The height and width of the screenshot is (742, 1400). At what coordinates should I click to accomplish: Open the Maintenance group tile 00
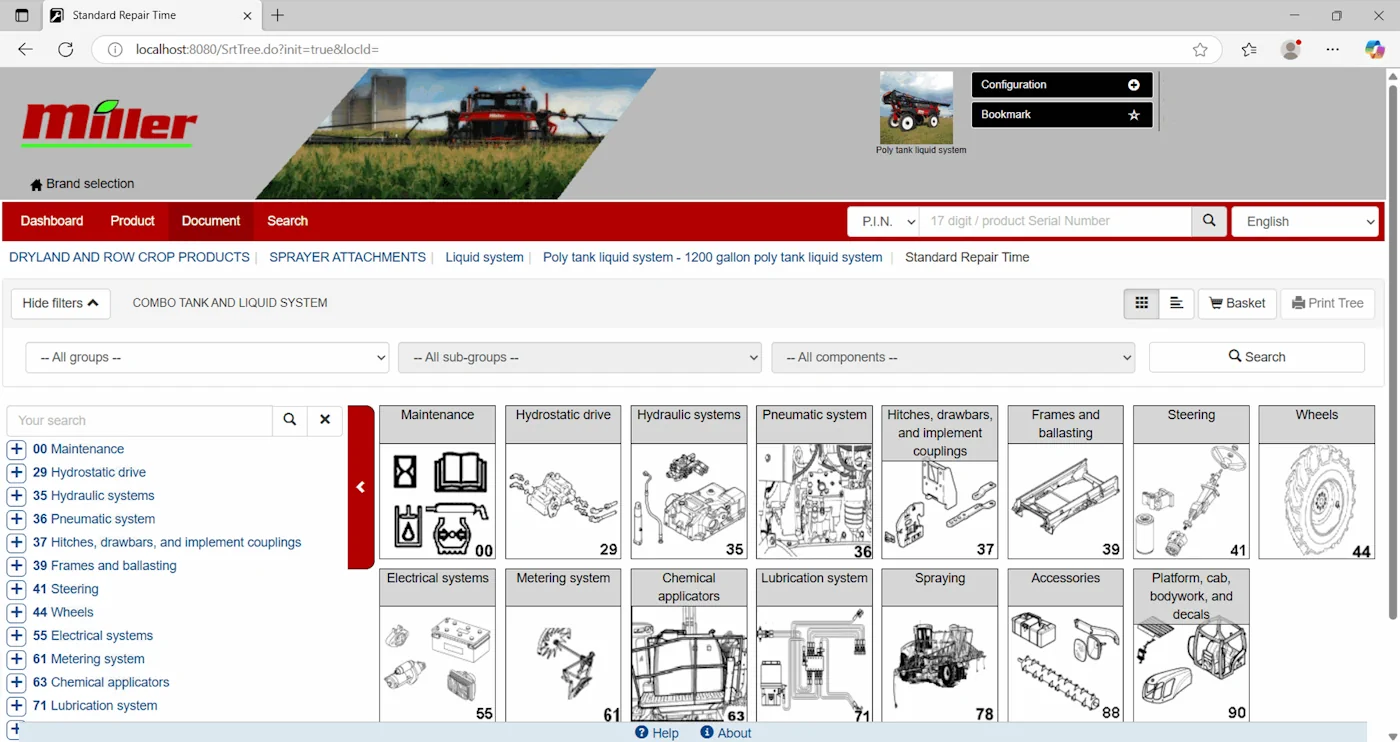click(437, 482)
